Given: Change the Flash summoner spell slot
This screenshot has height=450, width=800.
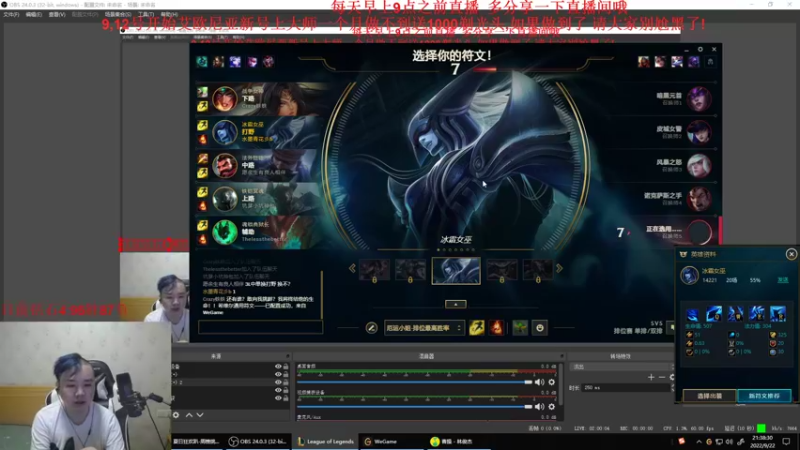Looking at the screenshot, I should pos(477,328).
